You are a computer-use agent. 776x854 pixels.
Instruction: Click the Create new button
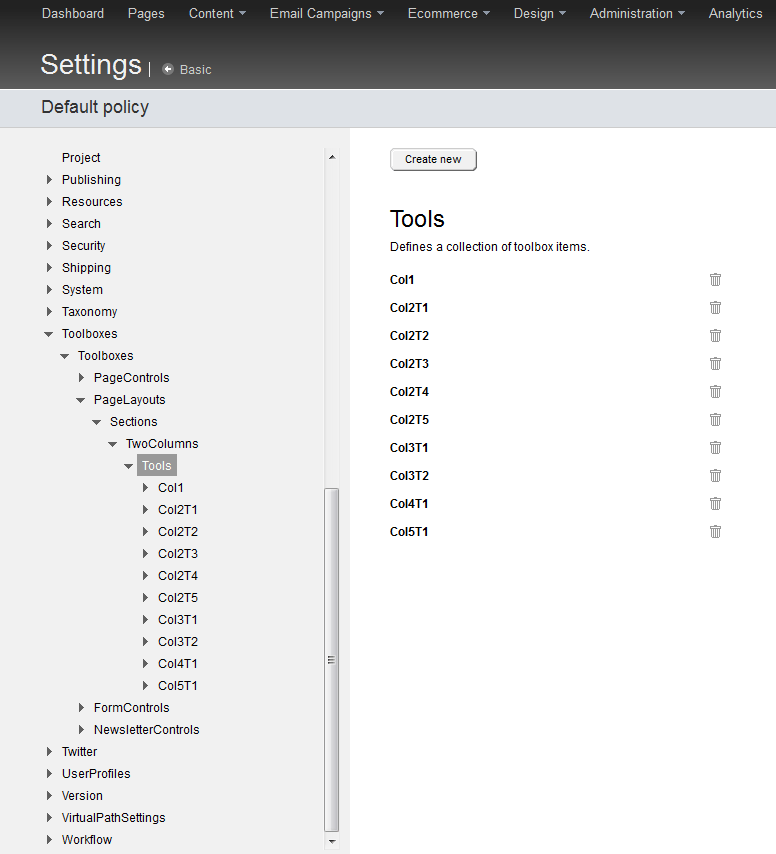[433, 159]
